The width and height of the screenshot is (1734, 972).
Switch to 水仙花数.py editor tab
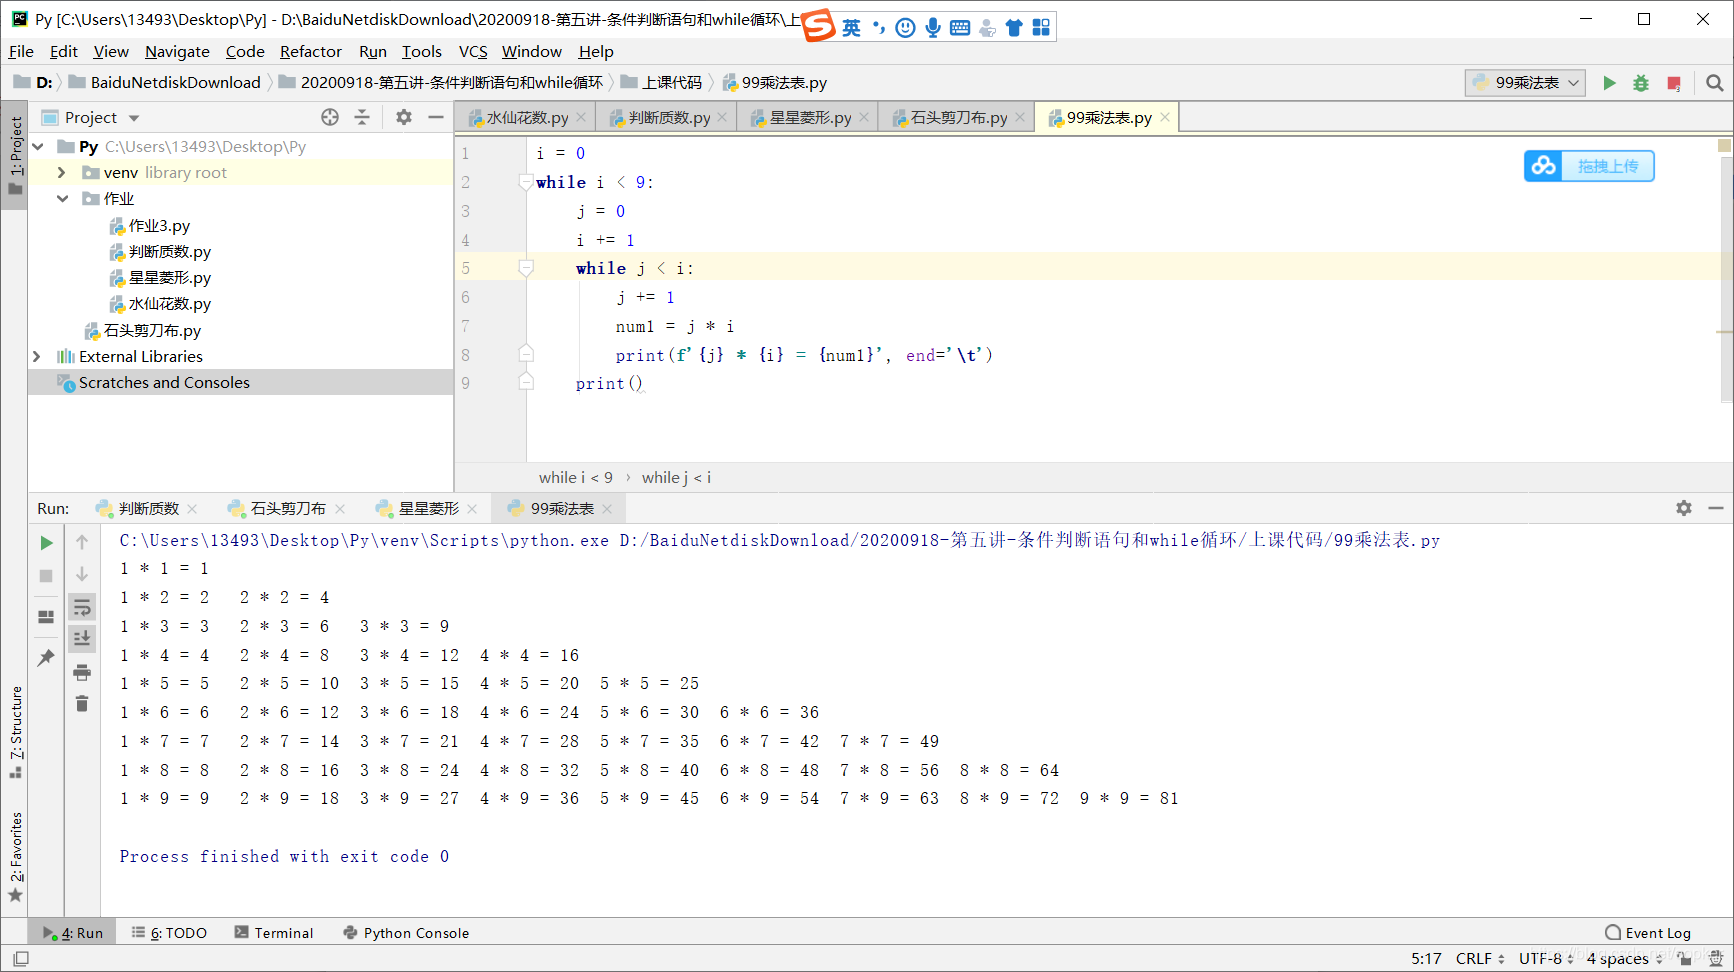(526, 117)
